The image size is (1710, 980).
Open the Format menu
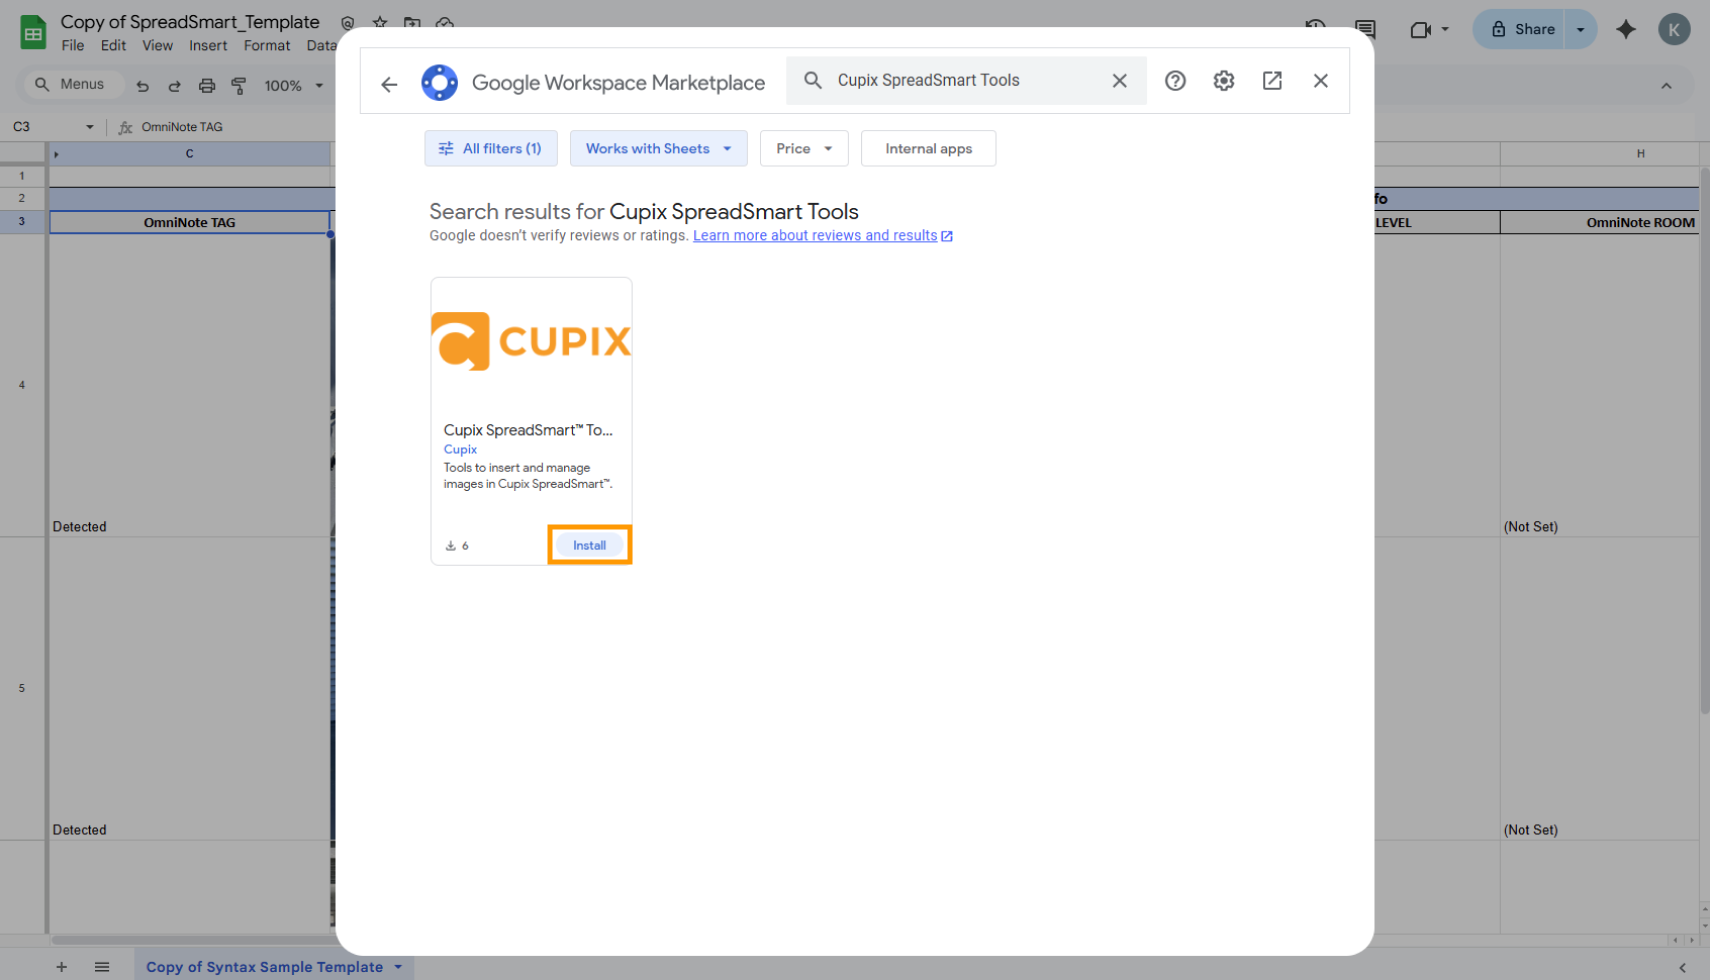[x=267, y=46]
